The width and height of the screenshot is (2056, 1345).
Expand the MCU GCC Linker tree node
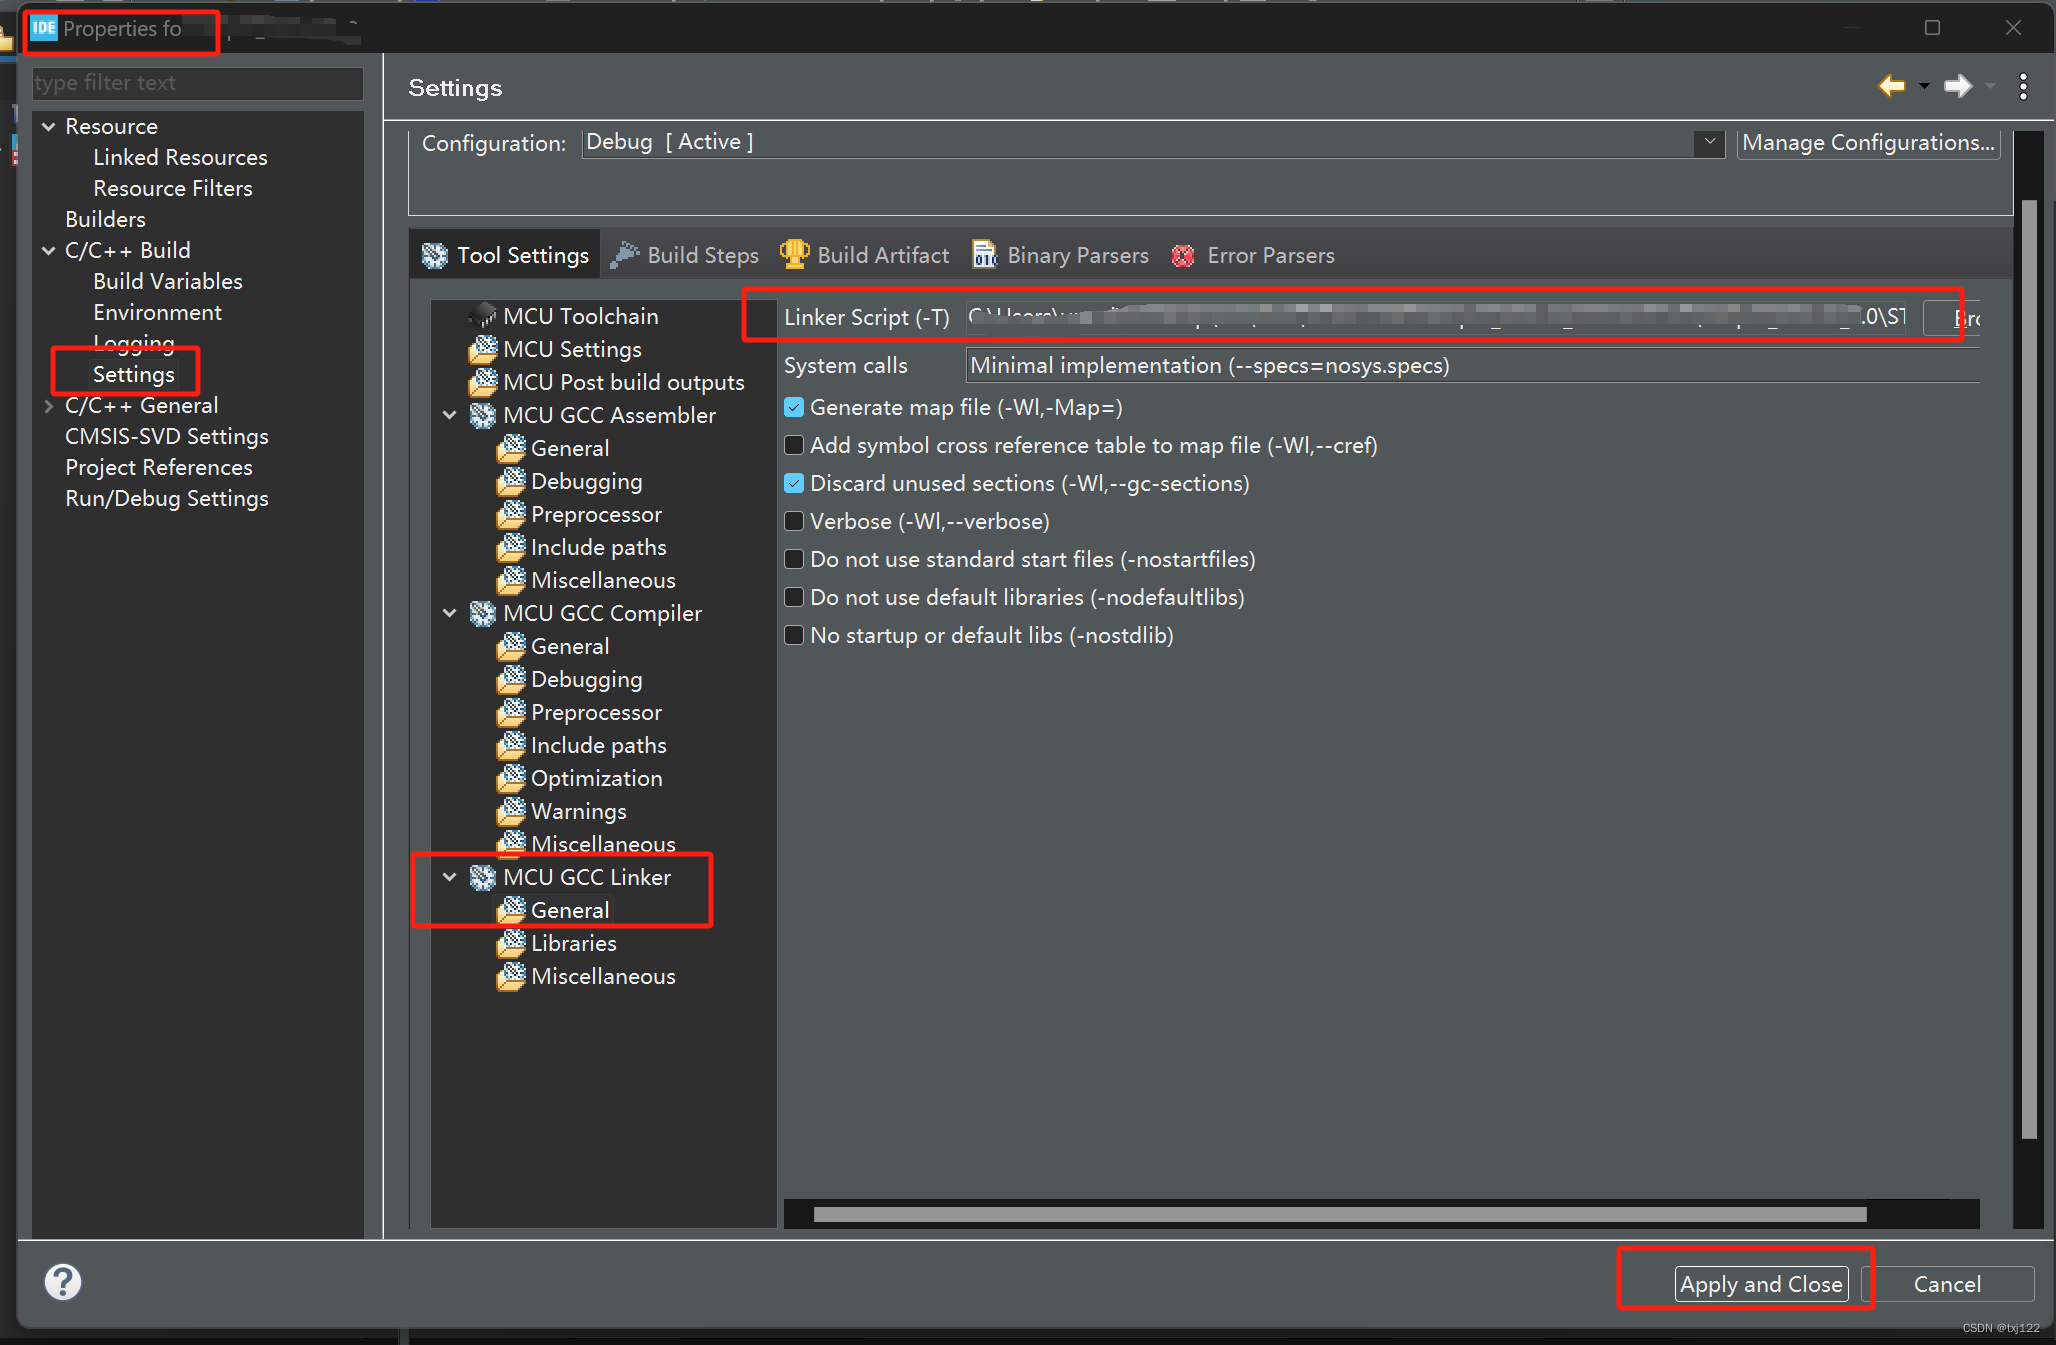(x=450, y=877)
